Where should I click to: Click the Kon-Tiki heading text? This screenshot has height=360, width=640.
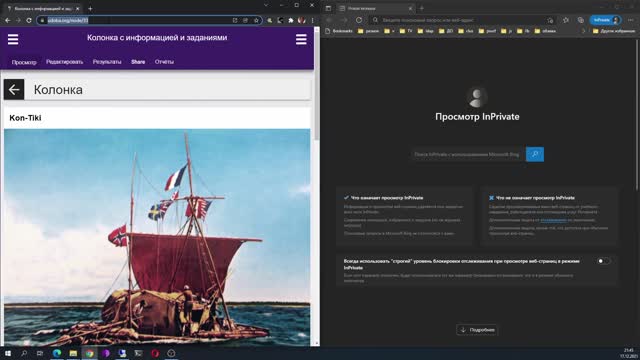25,118
